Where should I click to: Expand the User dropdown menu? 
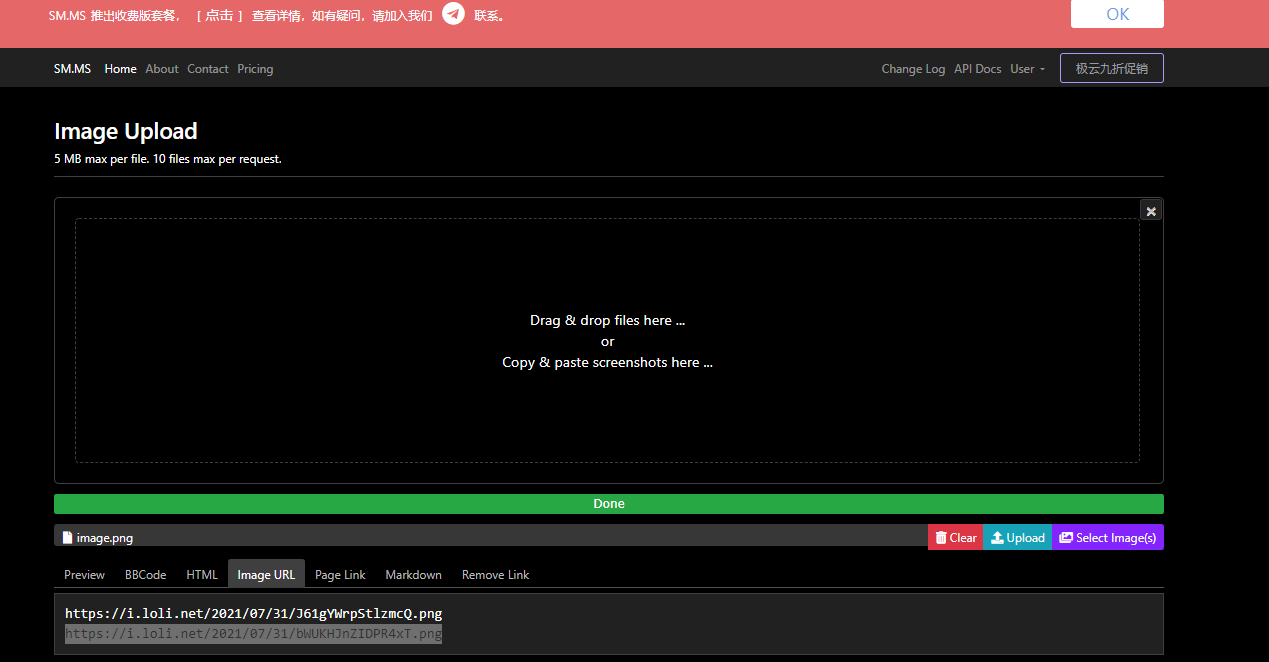pyautogui.click(x=1028, y=69)
